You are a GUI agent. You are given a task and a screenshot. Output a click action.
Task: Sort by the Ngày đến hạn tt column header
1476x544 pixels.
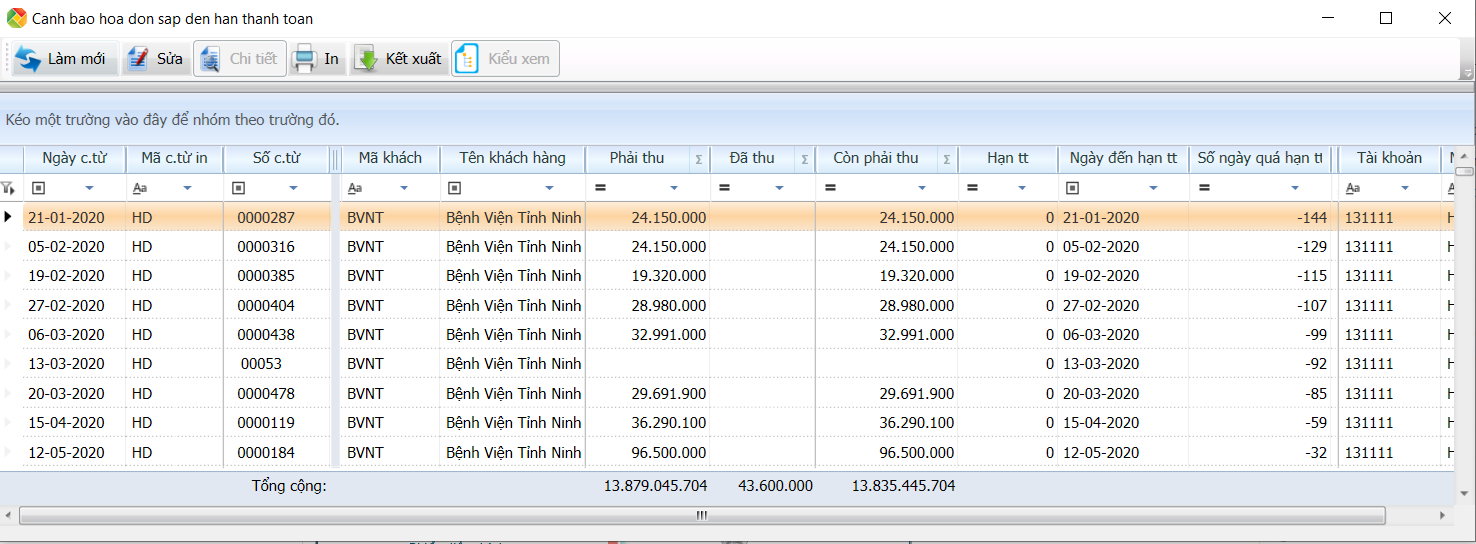(x=1122, y=158)
